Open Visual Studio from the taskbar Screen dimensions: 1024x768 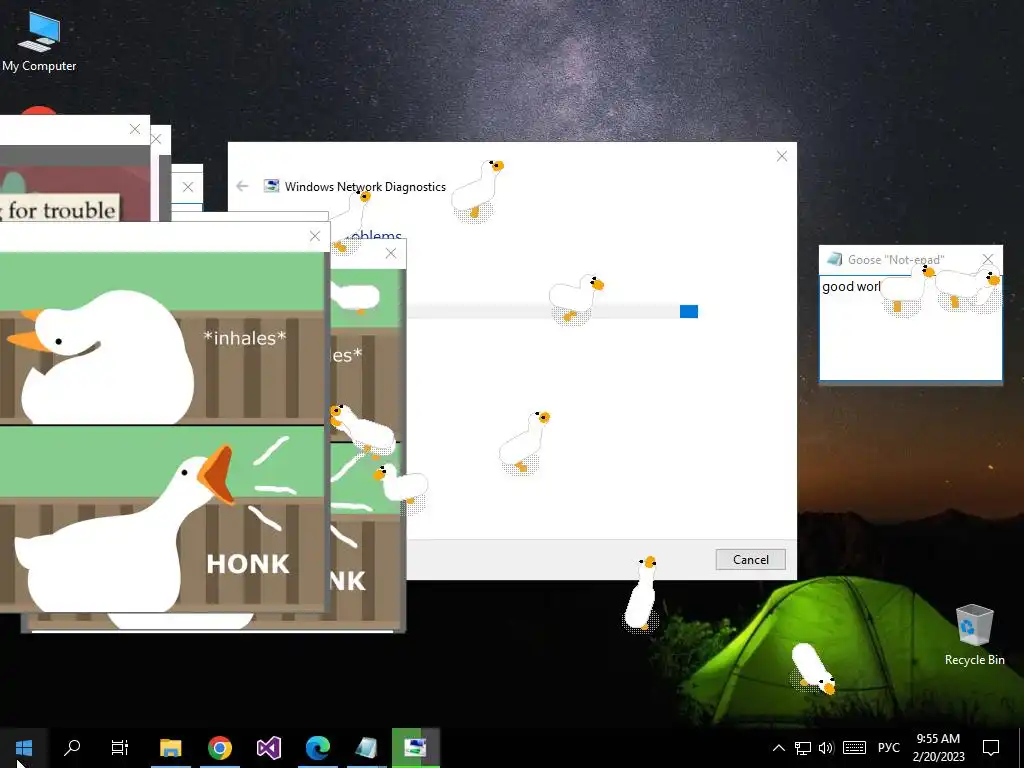click(x=269, y=748)
